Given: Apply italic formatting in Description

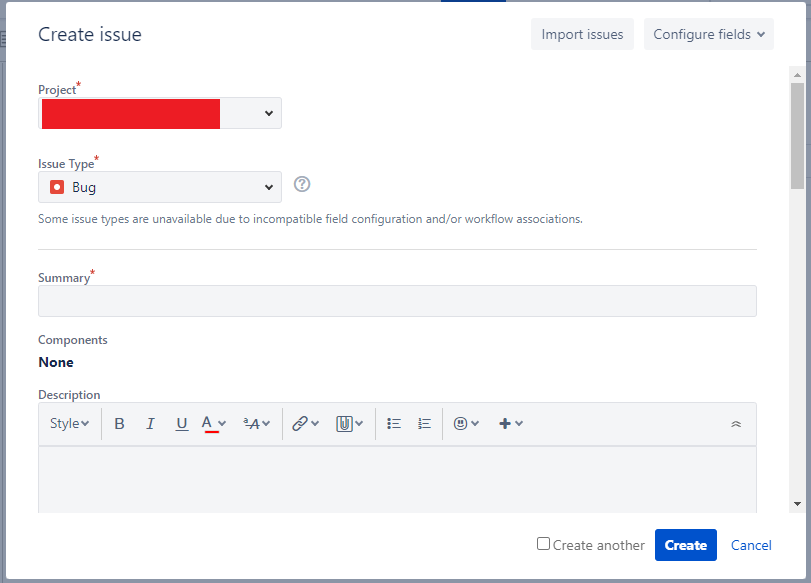Looking at the screenshot, I should click(150, 423).
